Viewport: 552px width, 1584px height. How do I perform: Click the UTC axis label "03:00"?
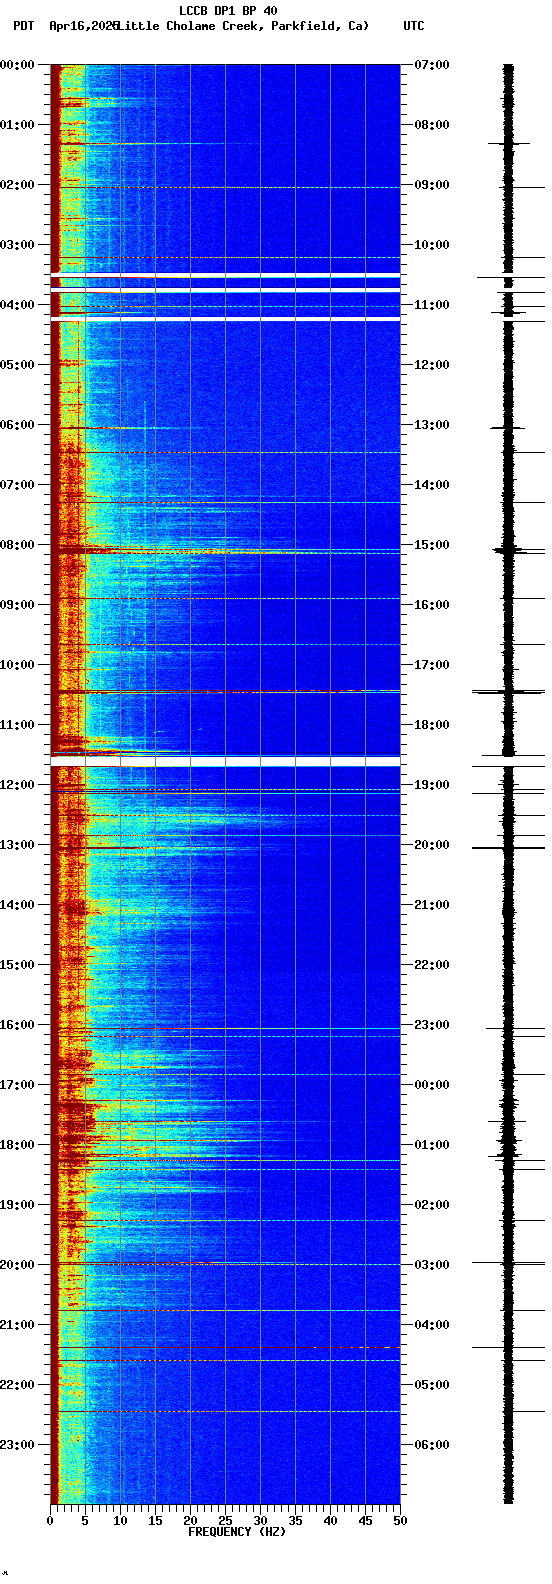click(x=432, y=1265)
